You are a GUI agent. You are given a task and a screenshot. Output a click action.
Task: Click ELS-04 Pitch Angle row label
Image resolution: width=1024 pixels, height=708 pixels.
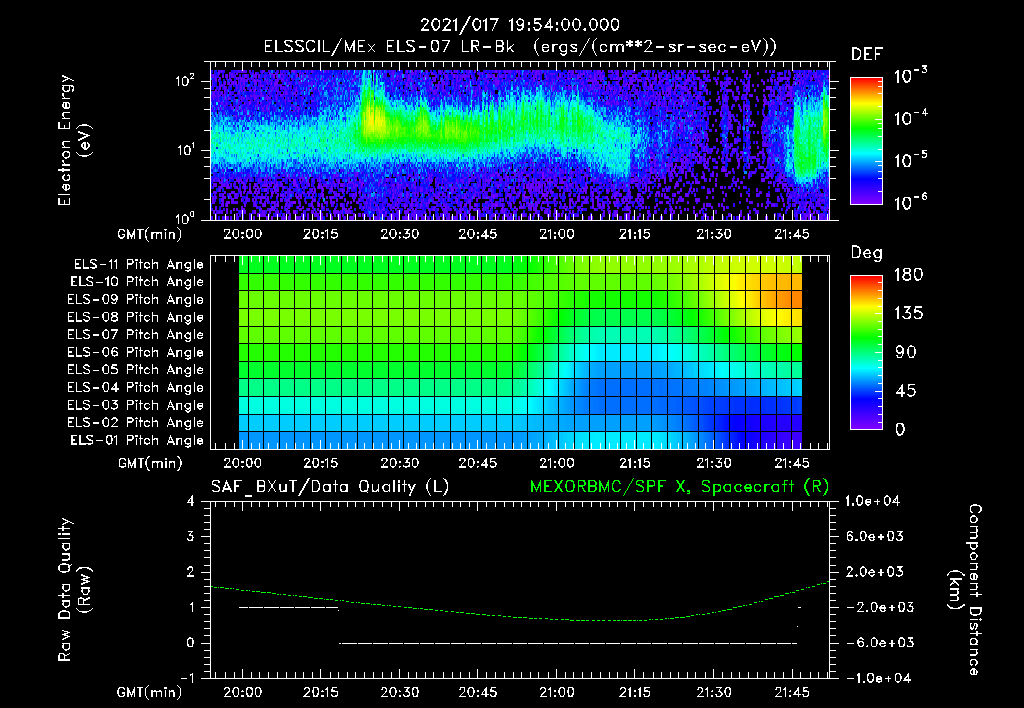click(135, 387)
